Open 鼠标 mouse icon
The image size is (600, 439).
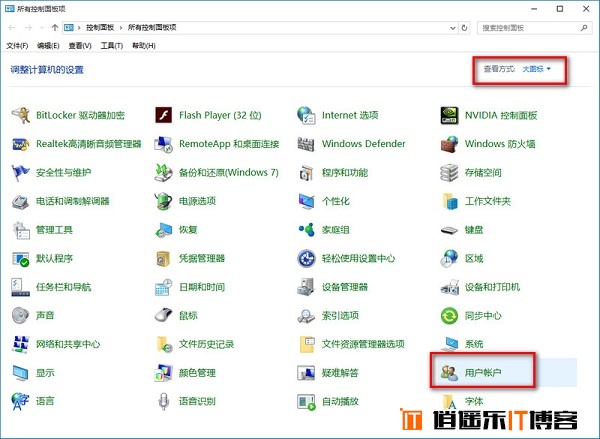[163, 316]
